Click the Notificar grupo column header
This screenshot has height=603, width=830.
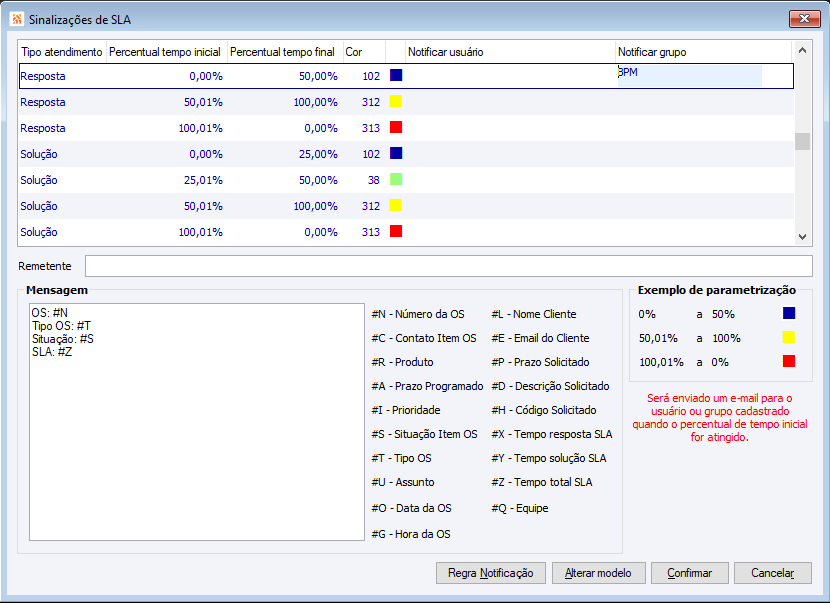coord(704,52)
